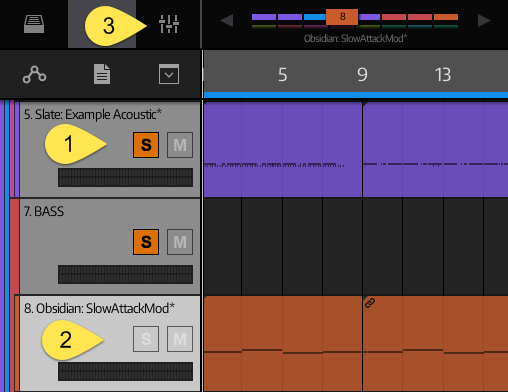Click the link icon on orange clip
This screenshot has height=392, width=508.
pyautogui.click(x=370, y=303)
